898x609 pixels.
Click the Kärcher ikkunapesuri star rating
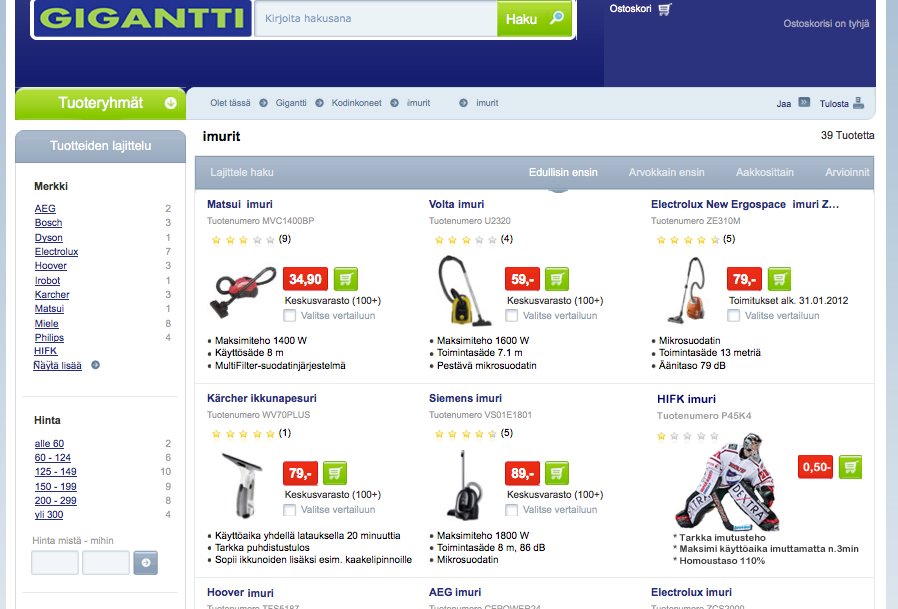243,434
